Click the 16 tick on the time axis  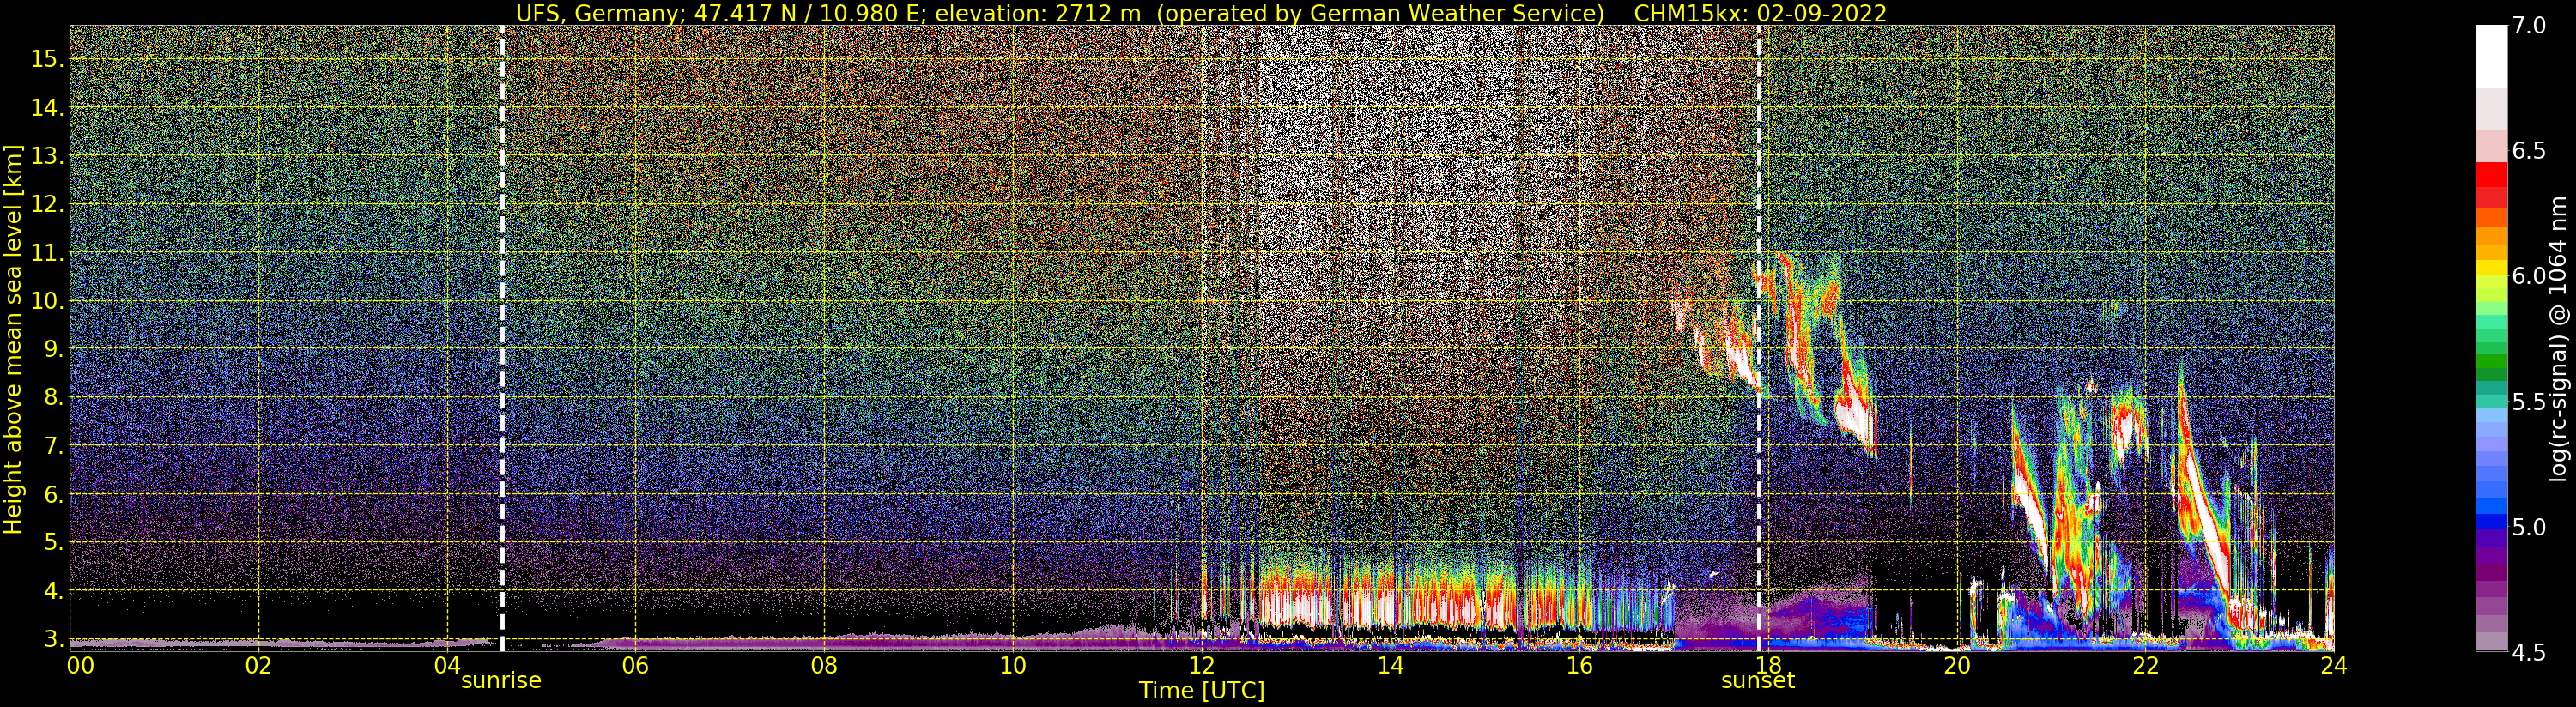click(1579, 665)
